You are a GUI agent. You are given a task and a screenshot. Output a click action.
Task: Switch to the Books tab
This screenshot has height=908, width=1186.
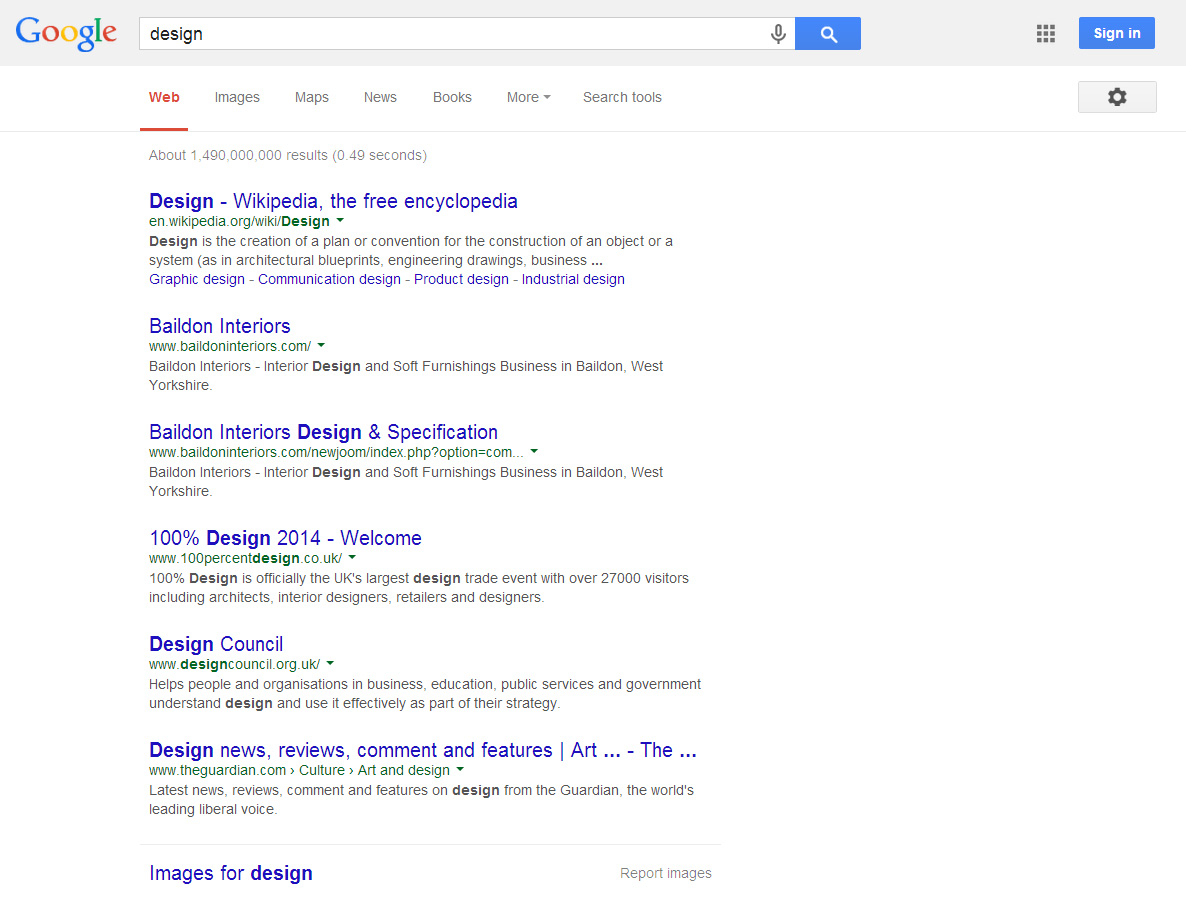pyautogui.click(x=452, y=97)
